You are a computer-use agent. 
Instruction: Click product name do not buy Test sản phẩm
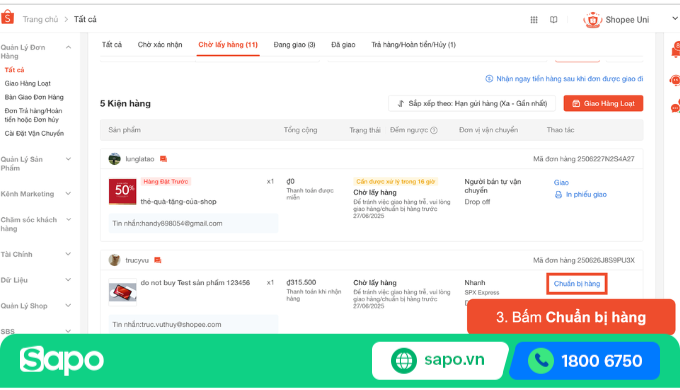click(195, 283)
